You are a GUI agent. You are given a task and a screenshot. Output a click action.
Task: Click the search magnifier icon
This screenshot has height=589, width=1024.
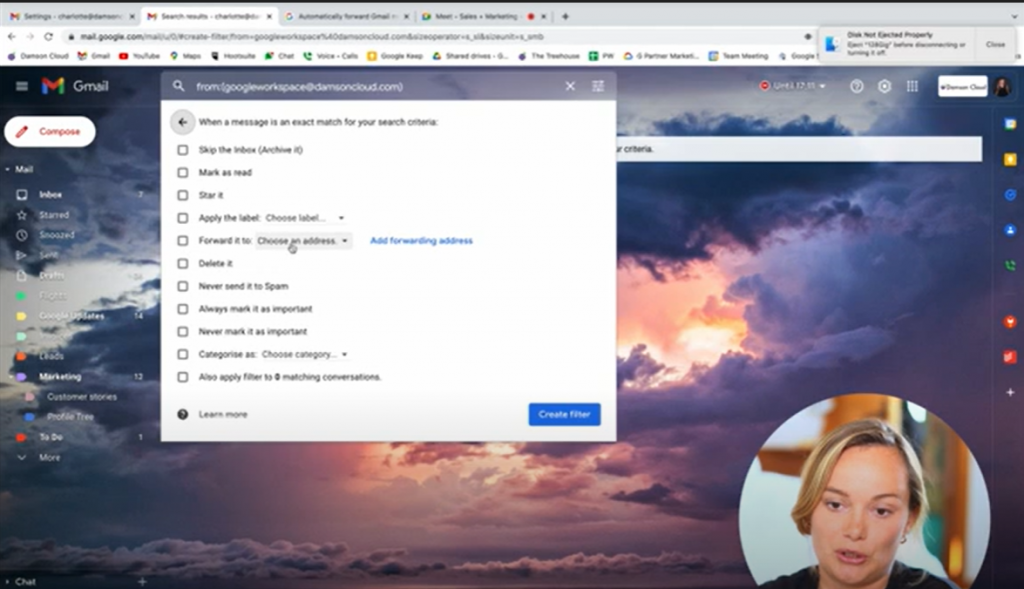pyautogui.click(x=178, y=86)
